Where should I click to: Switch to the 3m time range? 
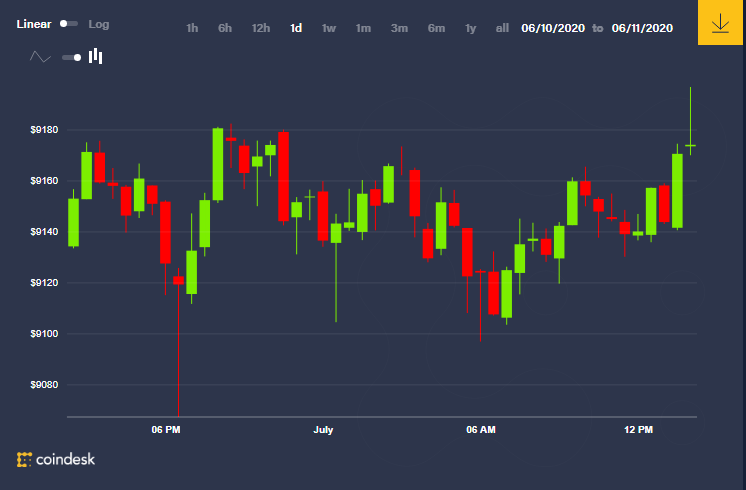pos(399,28)
